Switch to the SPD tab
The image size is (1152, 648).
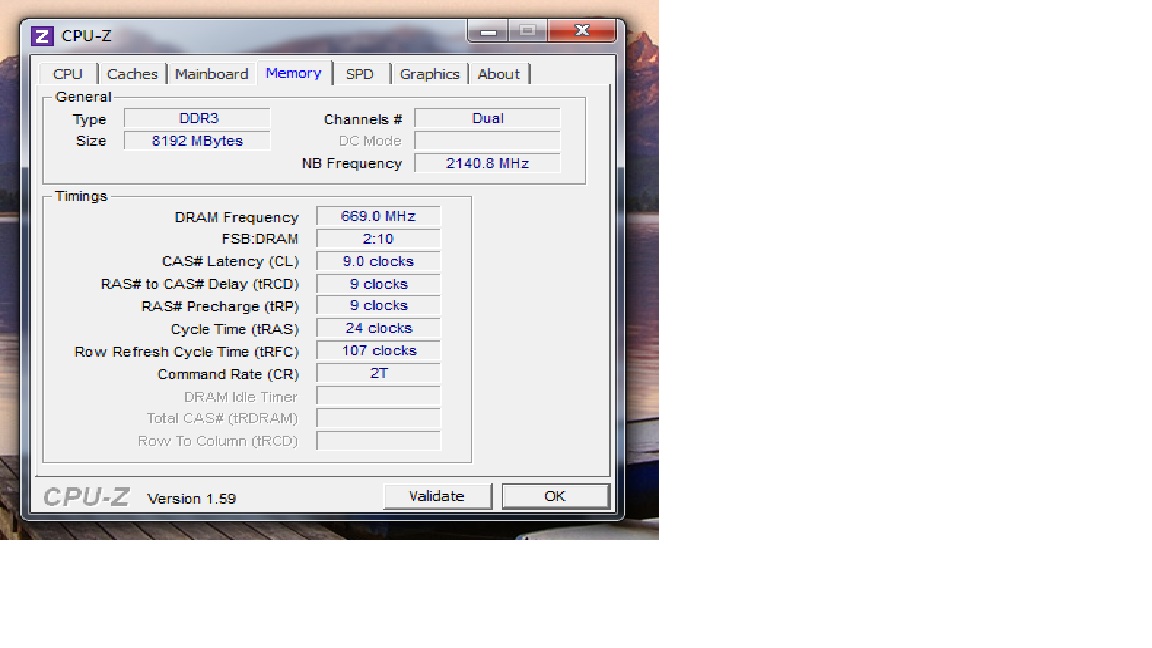(x=360, y=74)
